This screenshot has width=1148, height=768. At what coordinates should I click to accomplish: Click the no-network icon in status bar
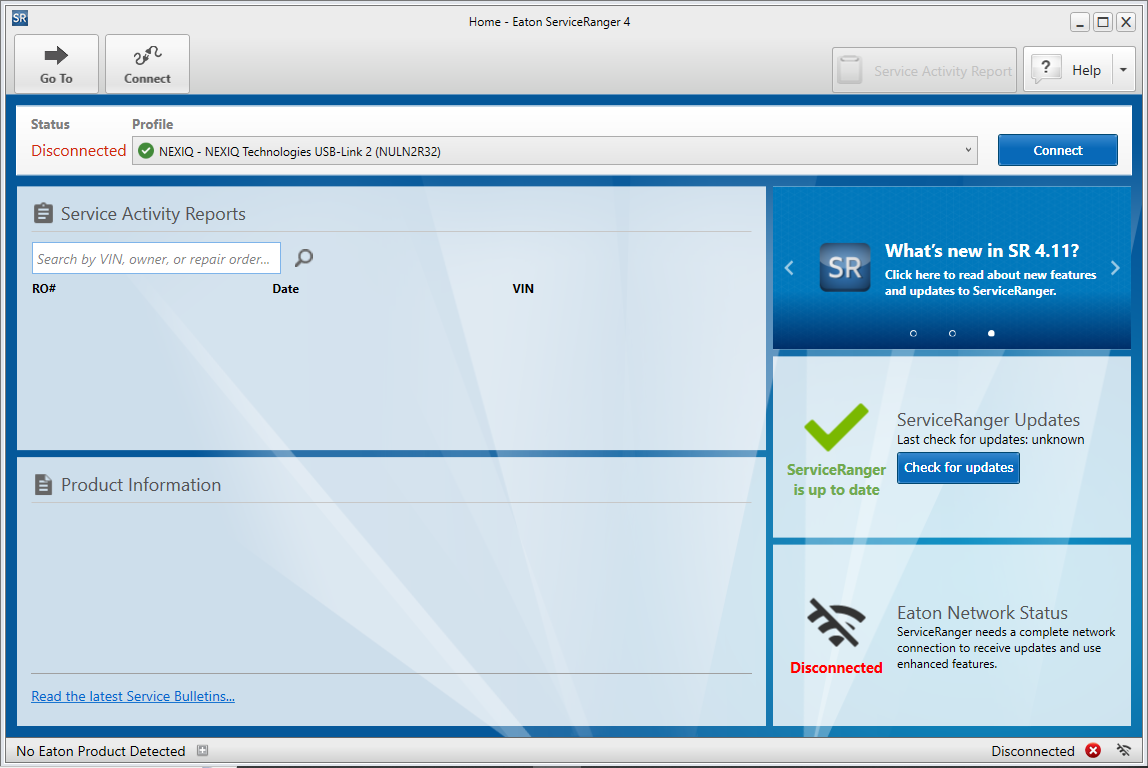(1124, 751)
